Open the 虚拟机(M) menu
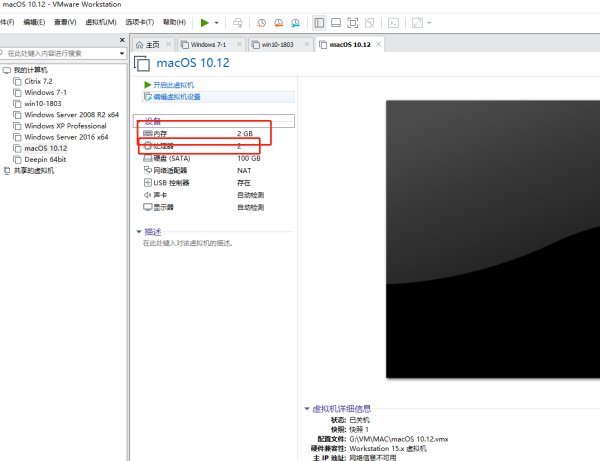The height and width of the screenshot is (461, 600). [x=101, y=22]
